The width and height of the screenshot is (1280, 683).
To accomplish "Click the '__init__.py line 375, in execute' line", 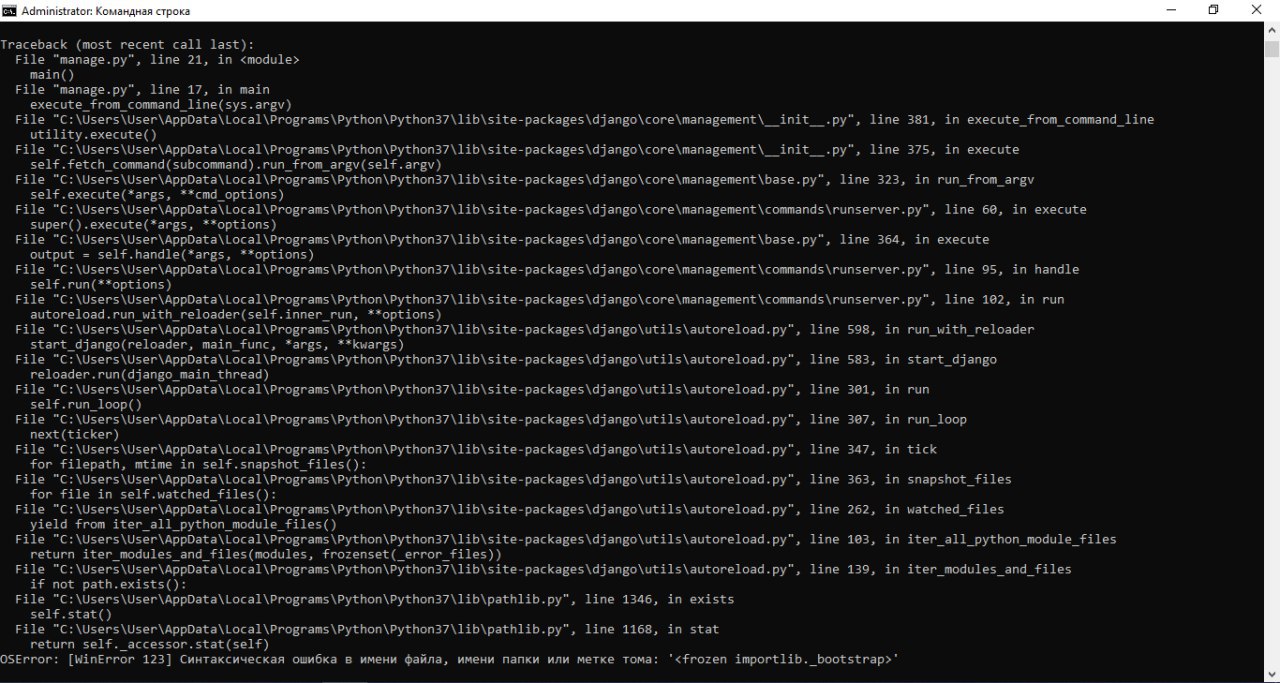I will pyautogui.click(x=517, y=150).
